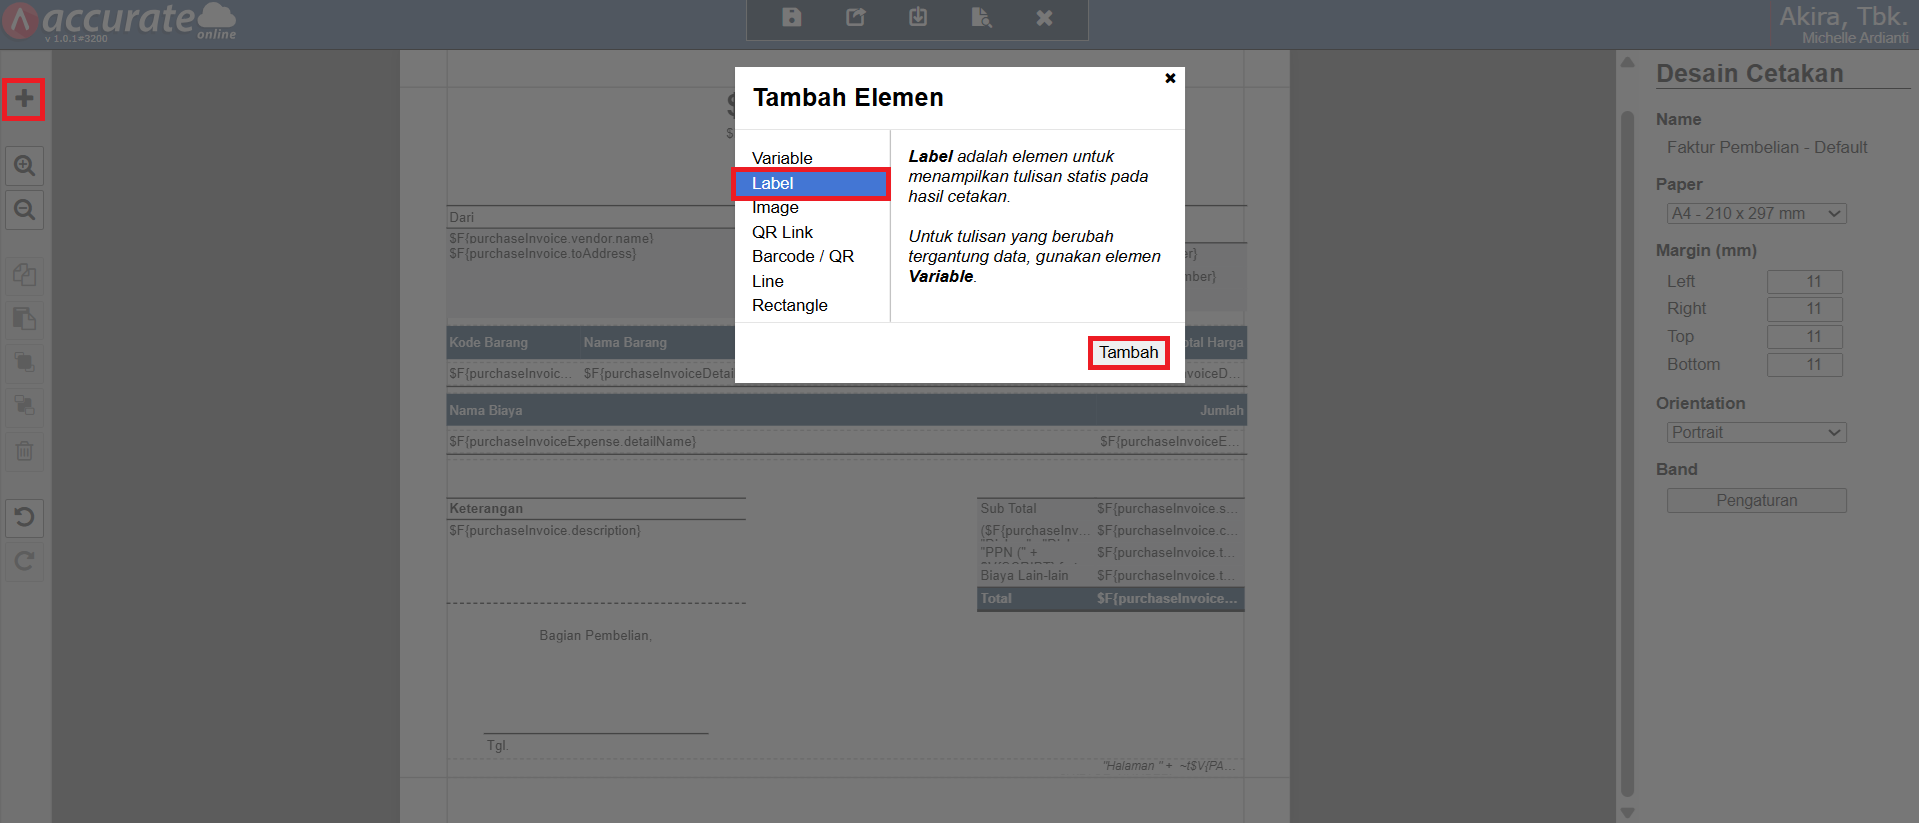Screen dimensions: 1919x823
Task: Click the save floppy disk icon
Action: (x=791, y=18)
